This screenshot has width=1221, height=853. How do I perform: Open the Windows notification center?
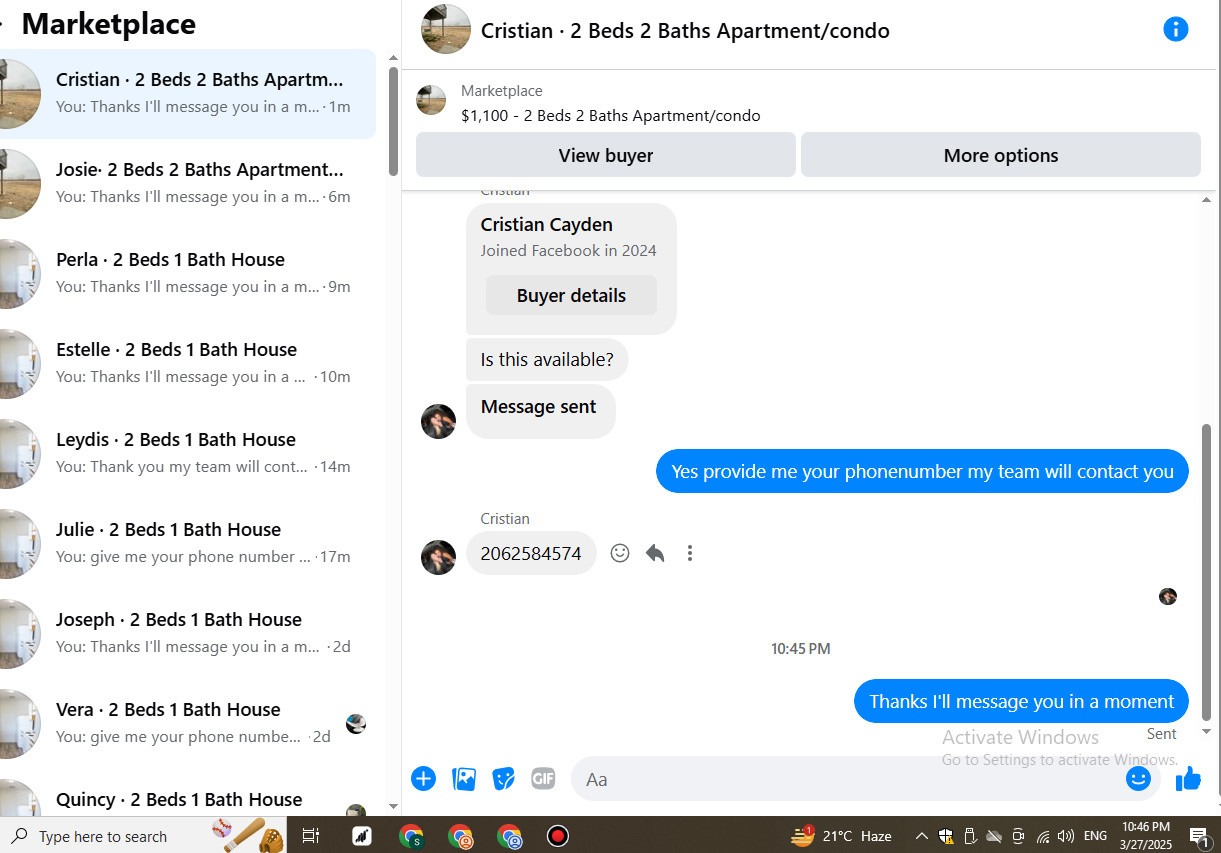point(1199,836)
